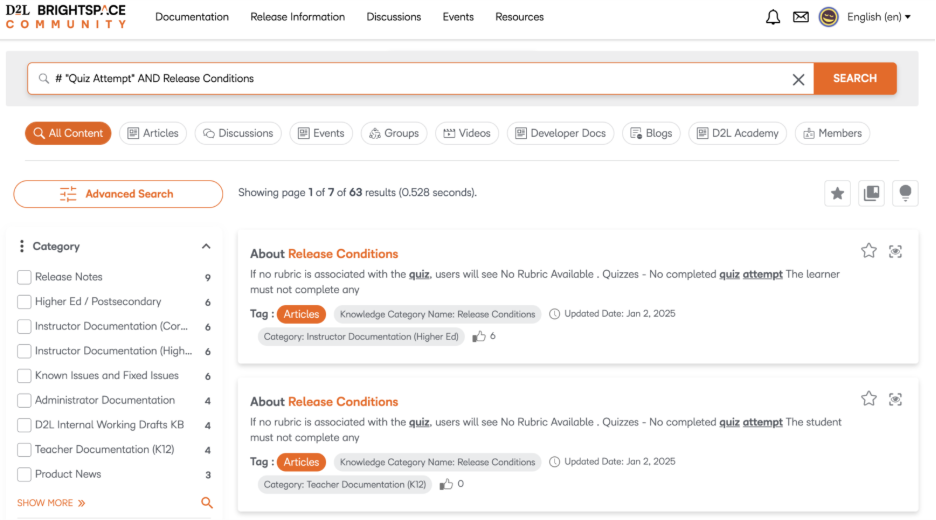936x520 pixels.
Task: Filter results by D2L Academy tab
Action: coord(738,133)
